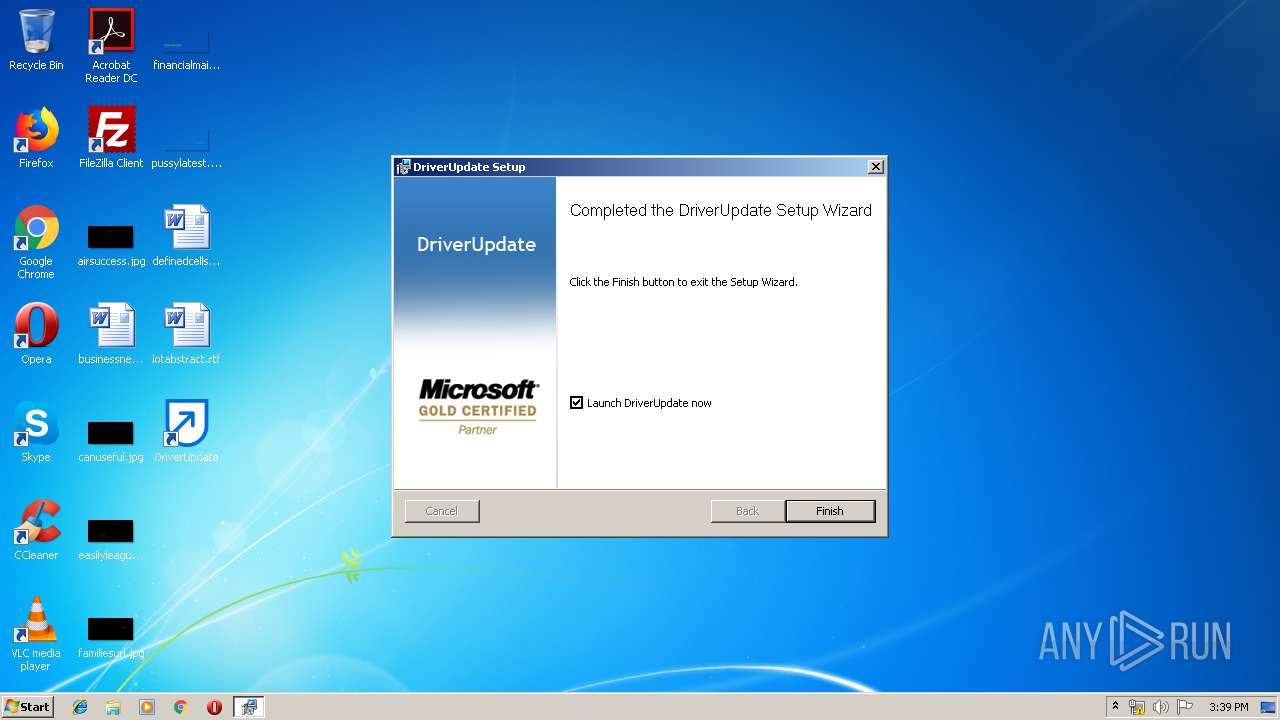This screenshot has height=720, width=1280.
Task: Open Windows Media Player taskbar icon
Action: coord(147,707)
